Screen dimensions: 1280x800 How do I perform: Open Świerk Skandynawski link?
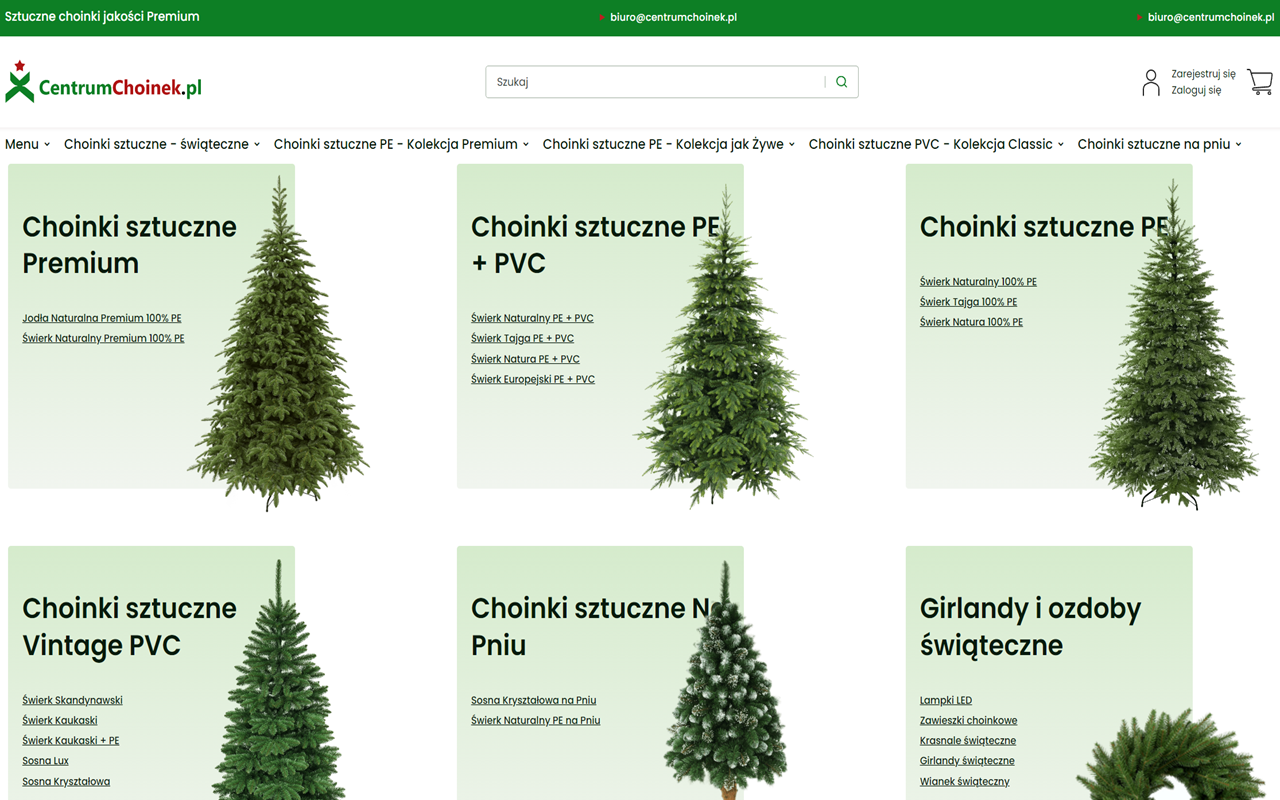72,700
